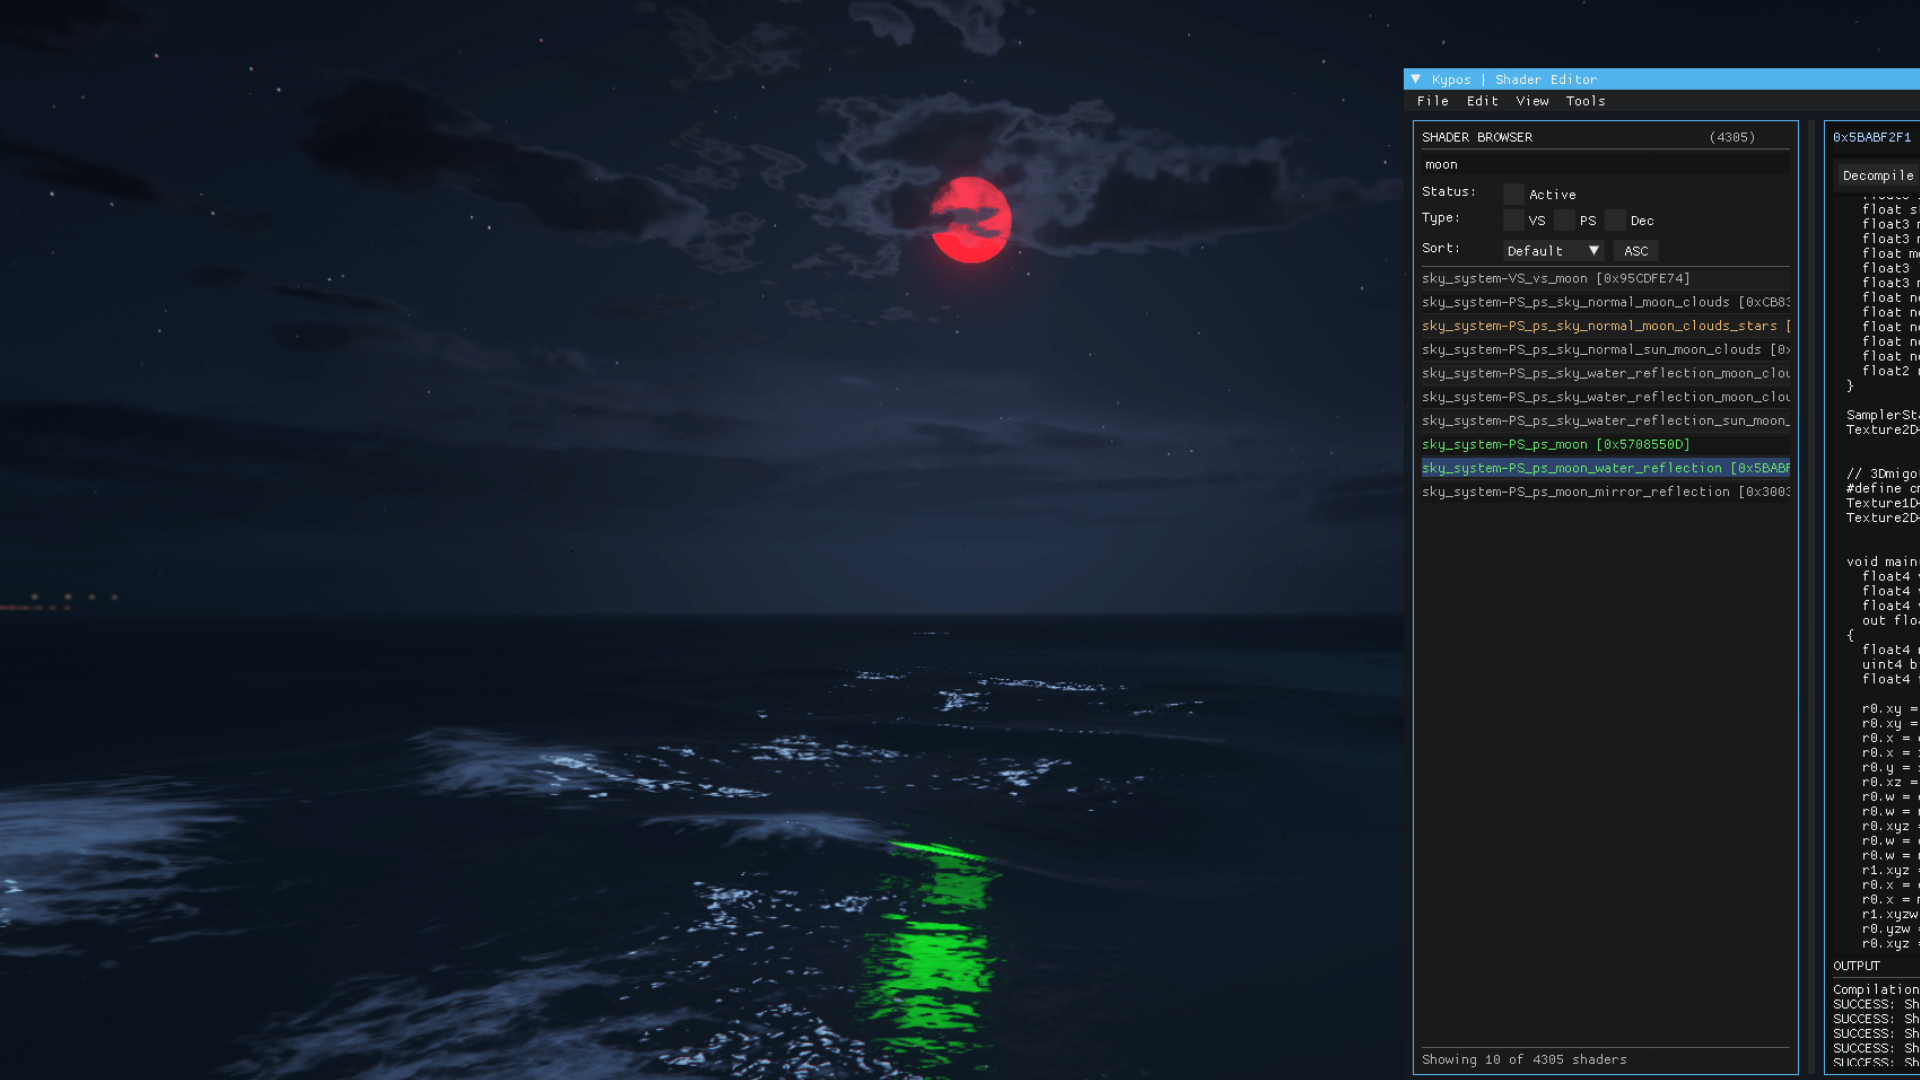Screen dimensions: 1920x1080
Task: Open the File menu
Action: [1432, 101]
